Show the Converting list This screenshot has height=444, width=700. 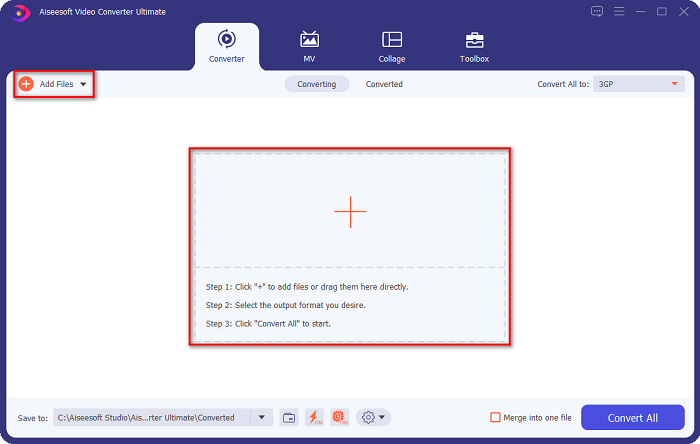point(317,84)
